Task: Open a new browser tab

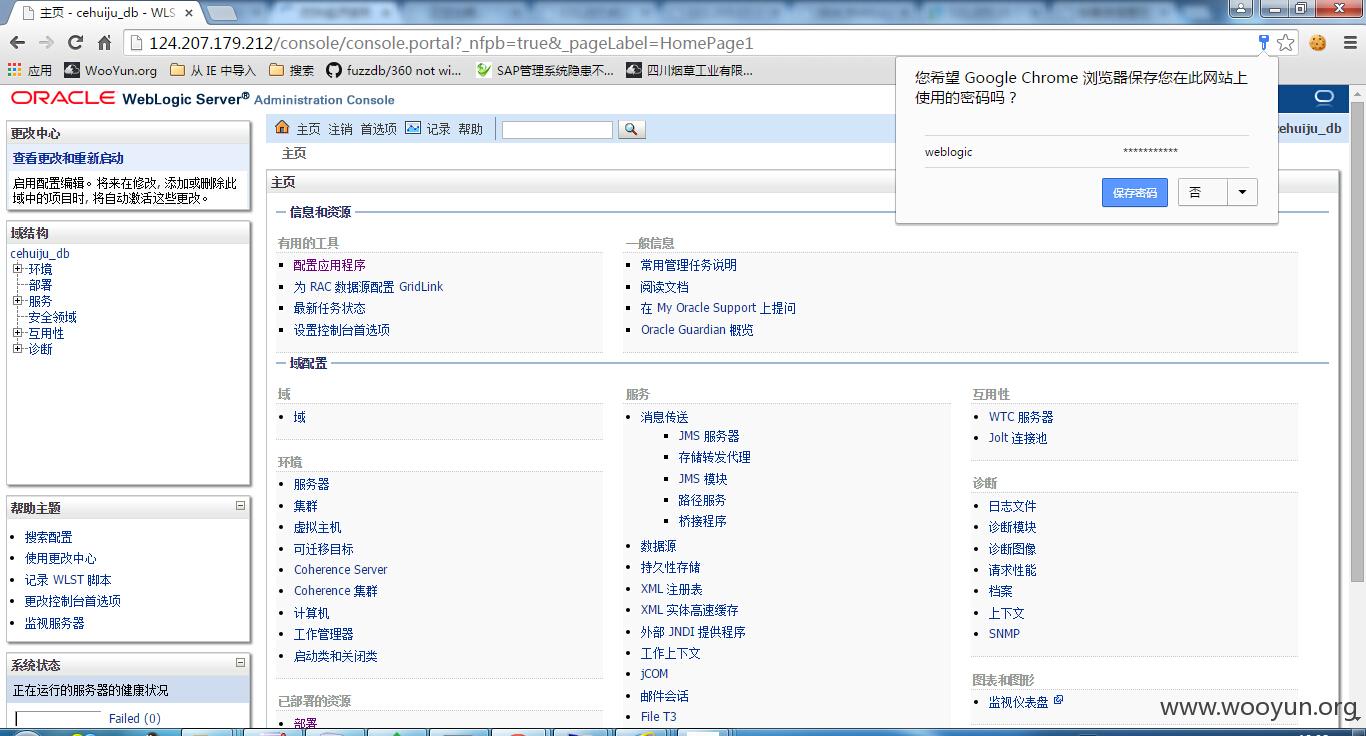Action: coord(222,13)
